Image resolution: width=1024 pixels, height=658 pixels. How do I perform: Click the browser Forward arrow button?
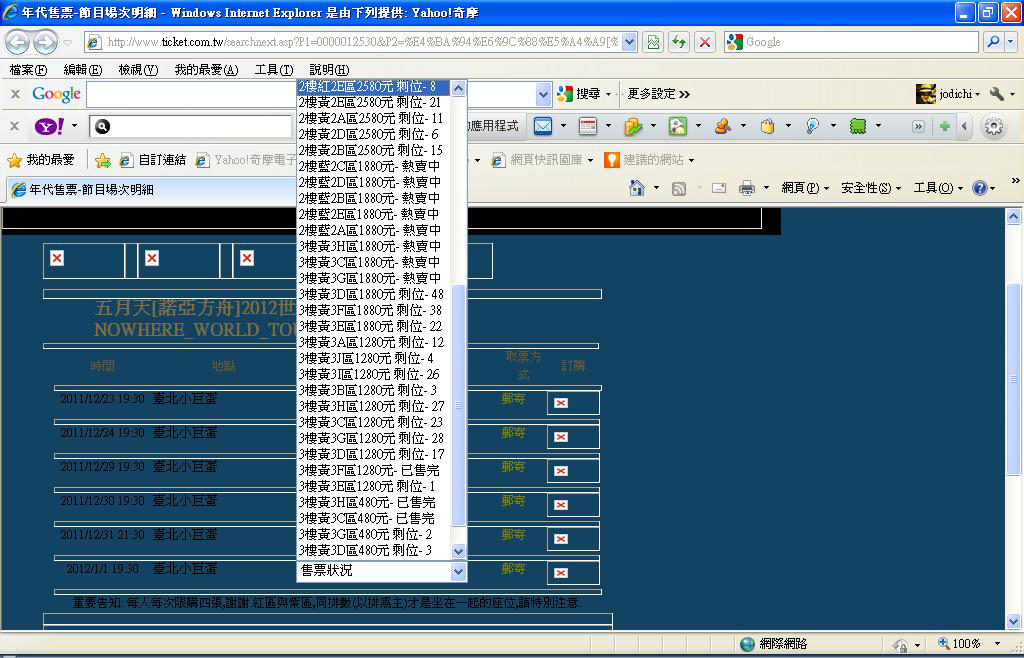point(45,42)
